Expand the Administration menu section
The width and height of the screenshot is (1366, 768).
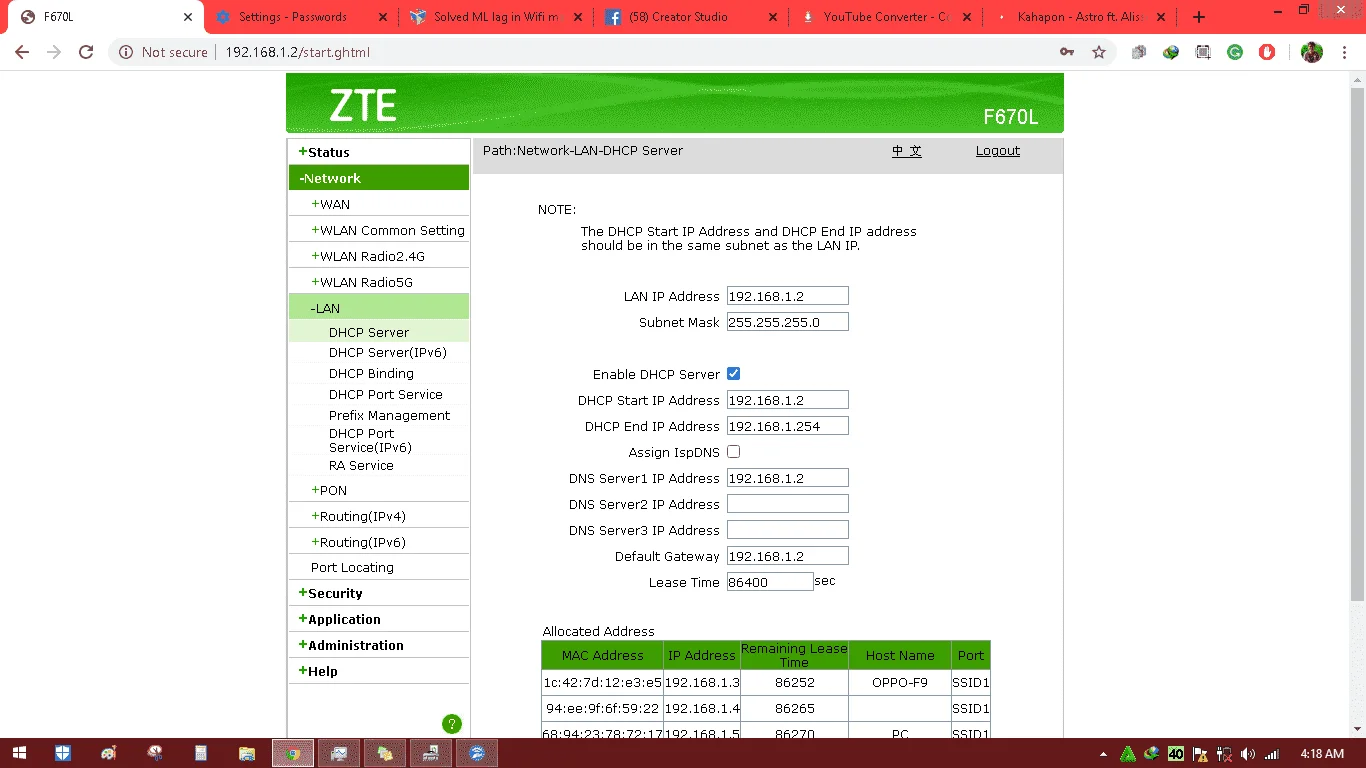(x=351, y=645)
